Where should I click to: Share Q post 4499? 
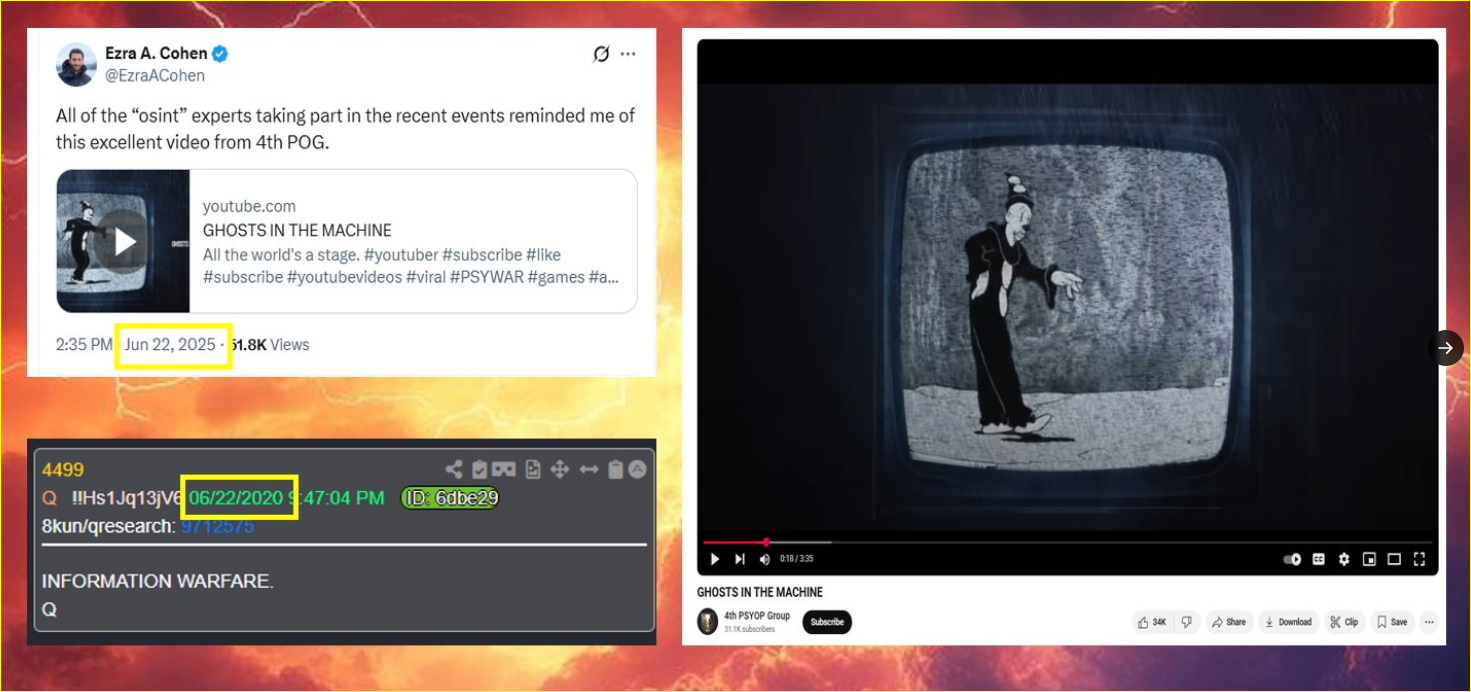[454, 469]
